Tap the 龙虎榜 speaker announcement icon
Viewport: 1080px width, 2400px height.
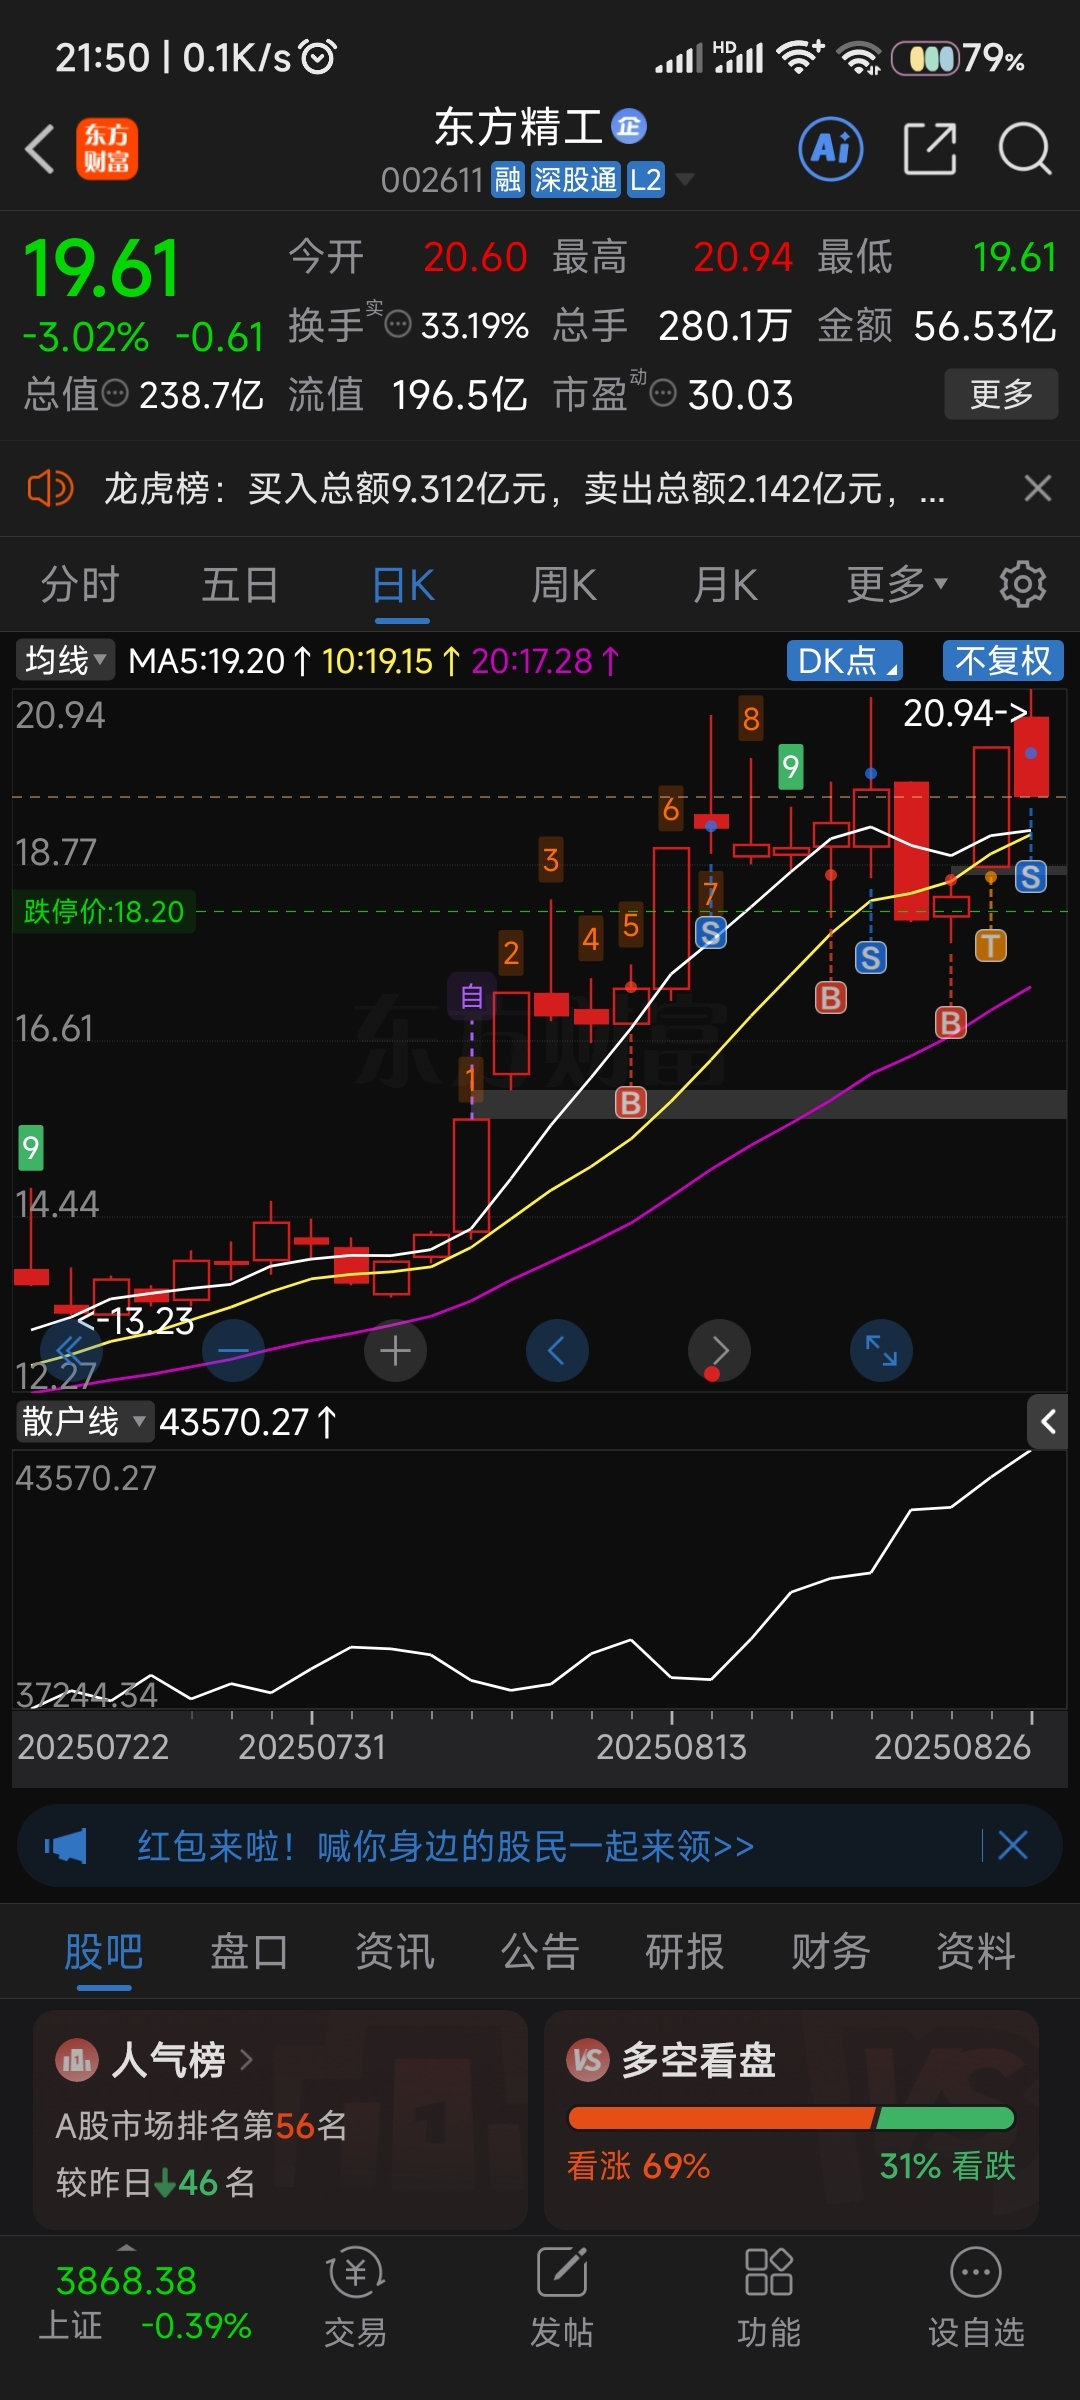click(x=50, y=489)
